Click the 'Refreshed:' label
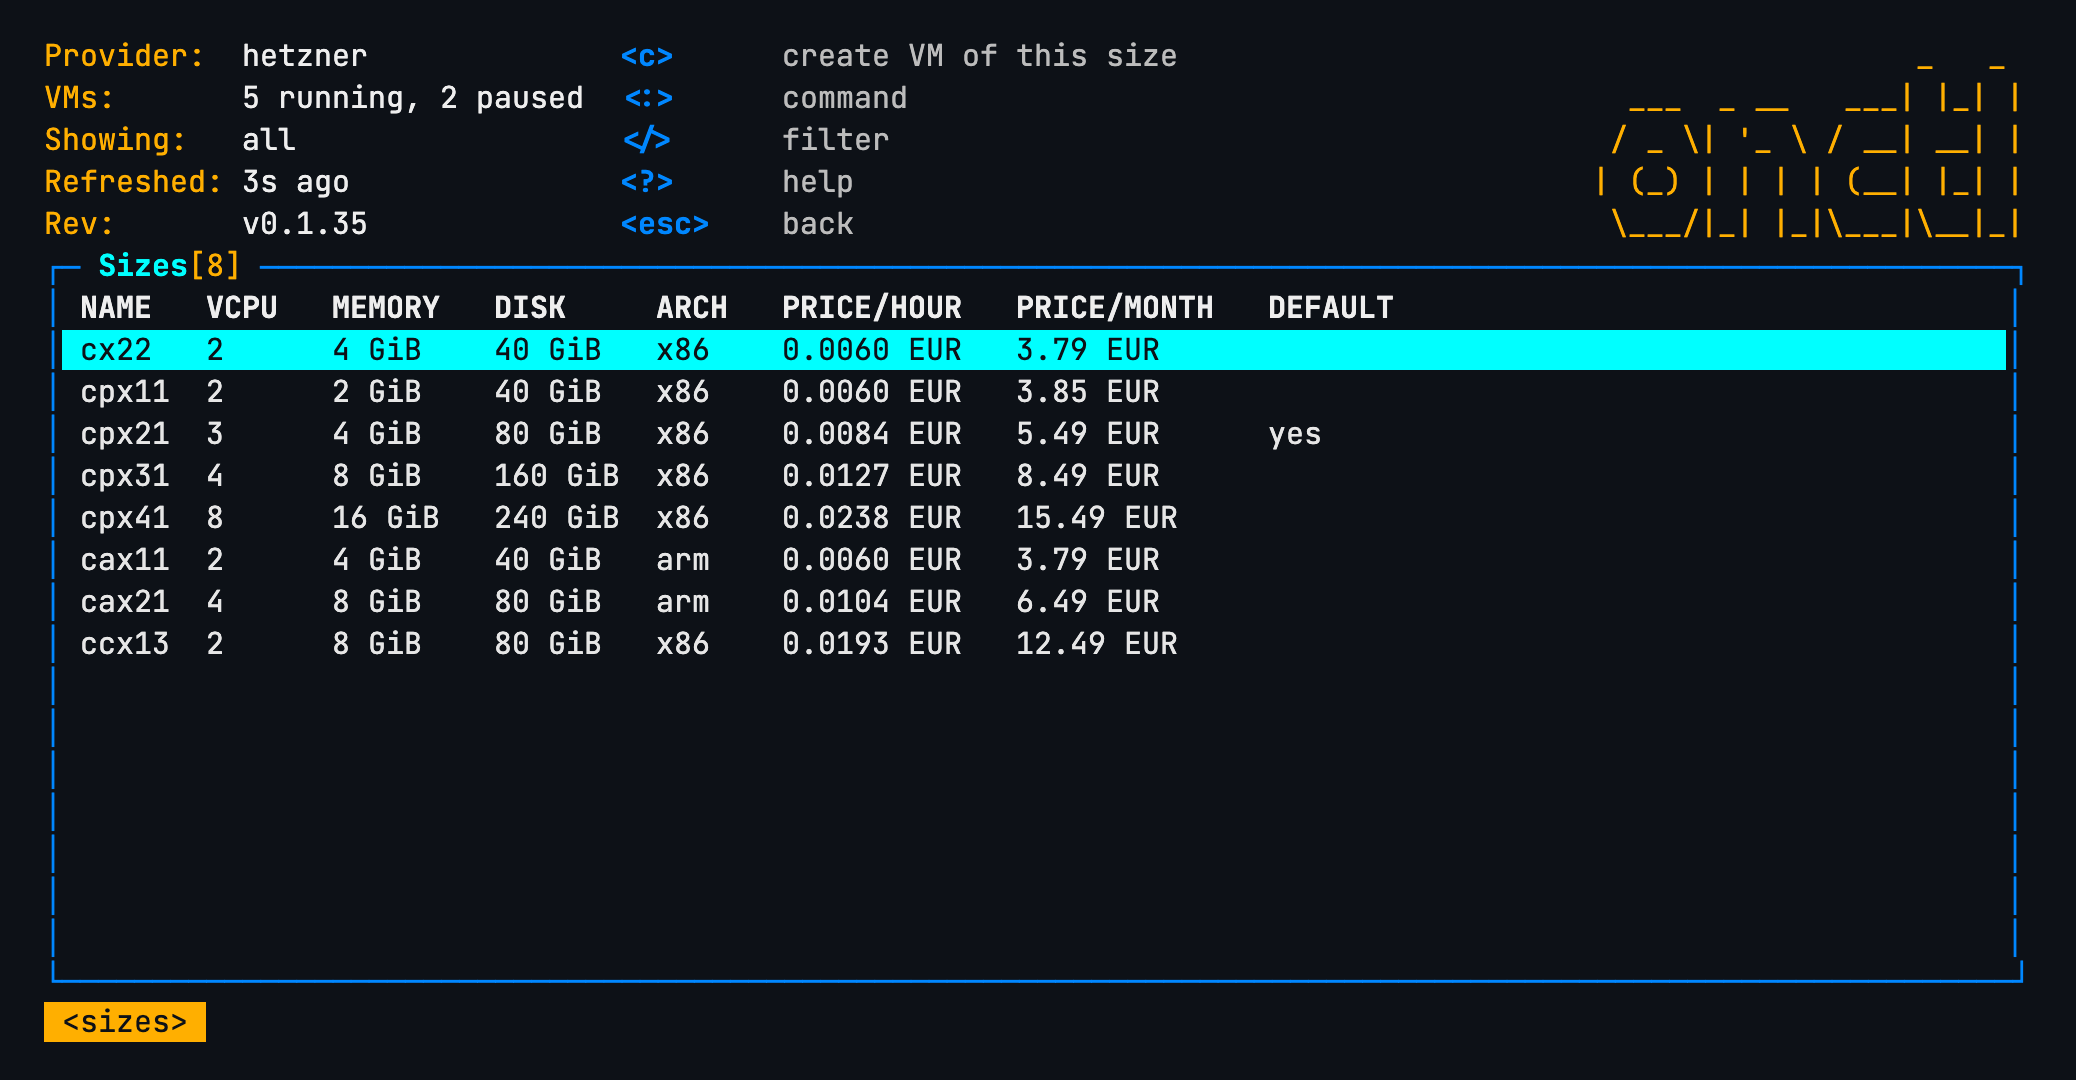This screenshot has width=2076, height=1080. (x=134, y=182)
